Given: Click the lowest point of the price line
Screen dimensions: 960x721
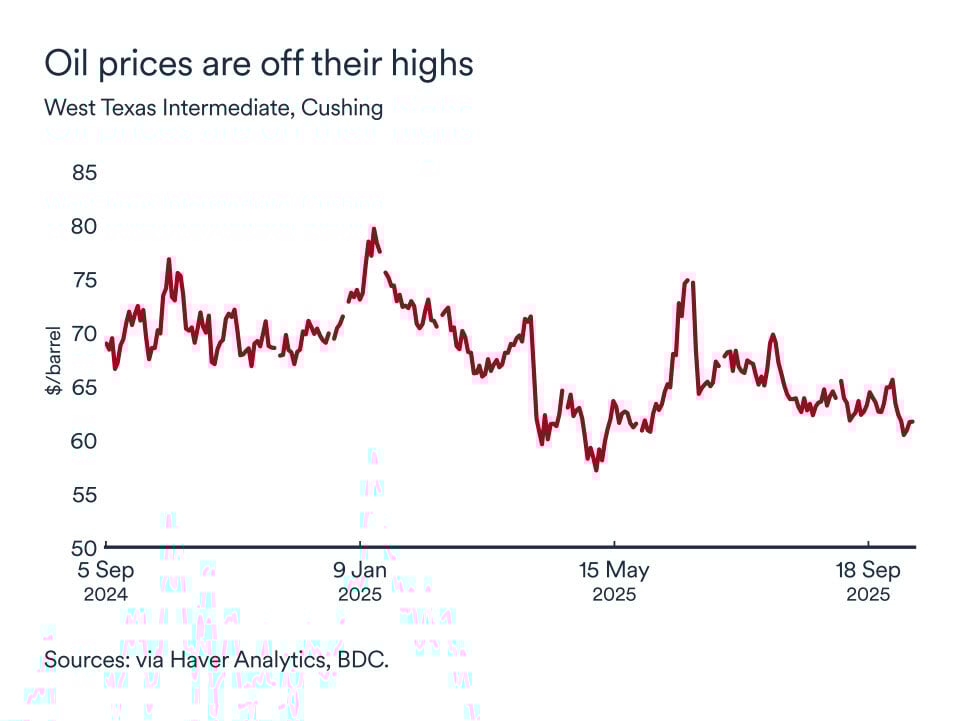Looking at the screenshot, I should pos(596,469).
